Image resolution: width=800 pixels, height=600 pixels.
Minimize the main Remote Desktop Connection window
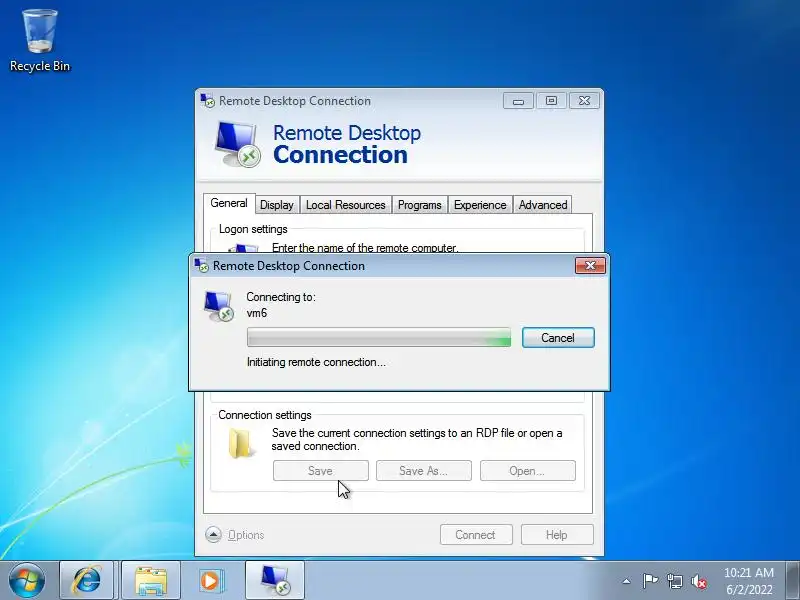click(x=518, y=101)
